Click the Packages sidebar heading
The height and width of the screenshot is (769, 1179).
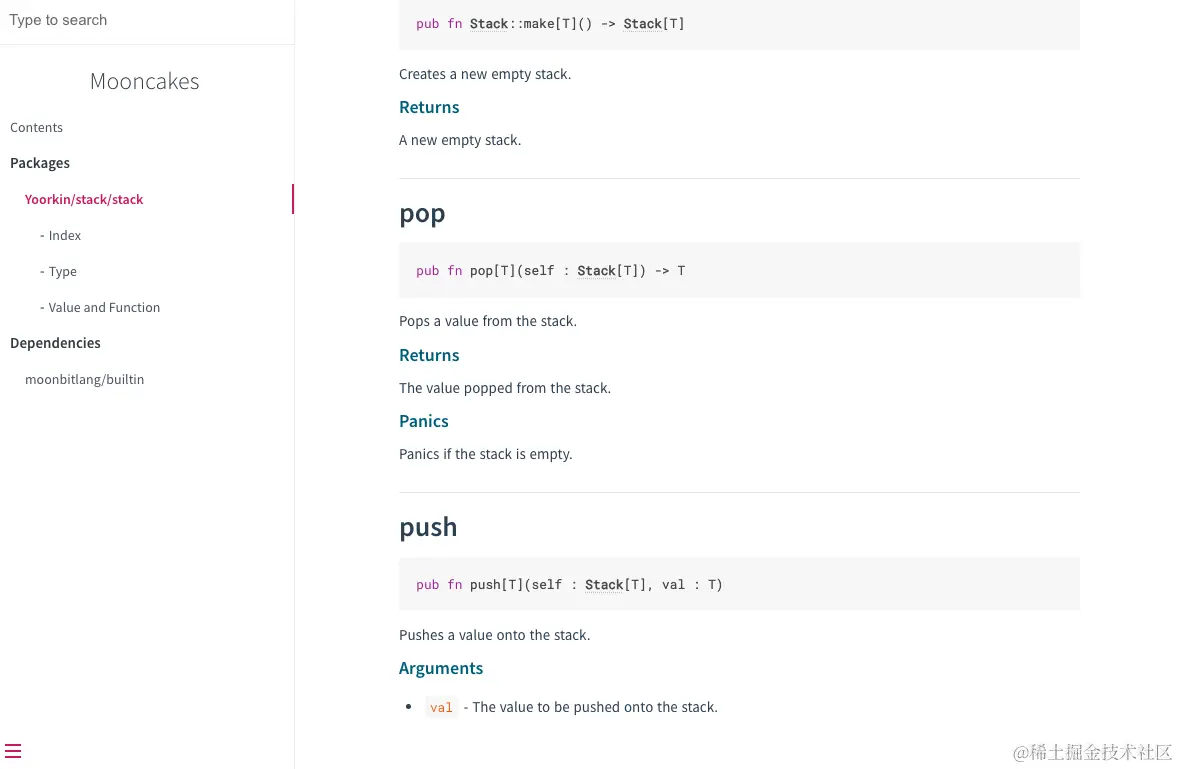40,163
